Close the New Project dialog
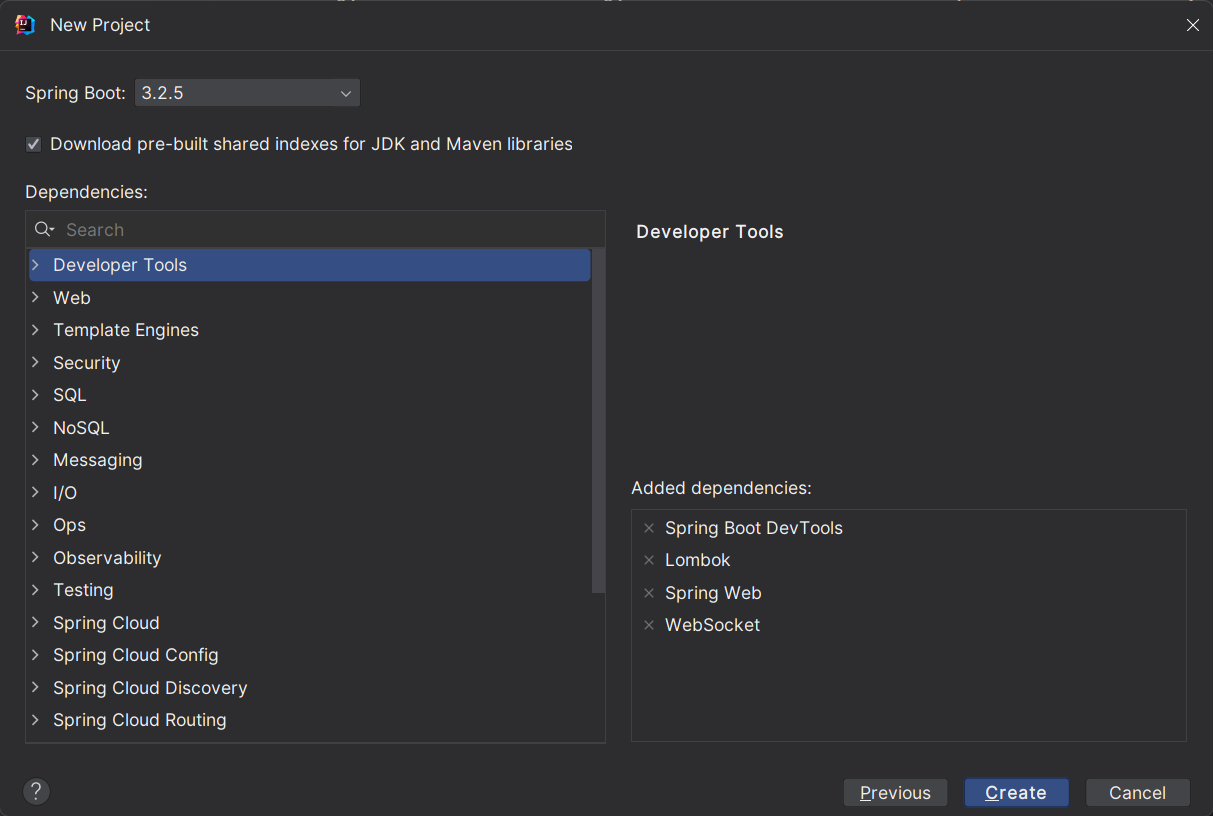The width and height of the screenshot is (1213, 816). [x=1192, y=25]
